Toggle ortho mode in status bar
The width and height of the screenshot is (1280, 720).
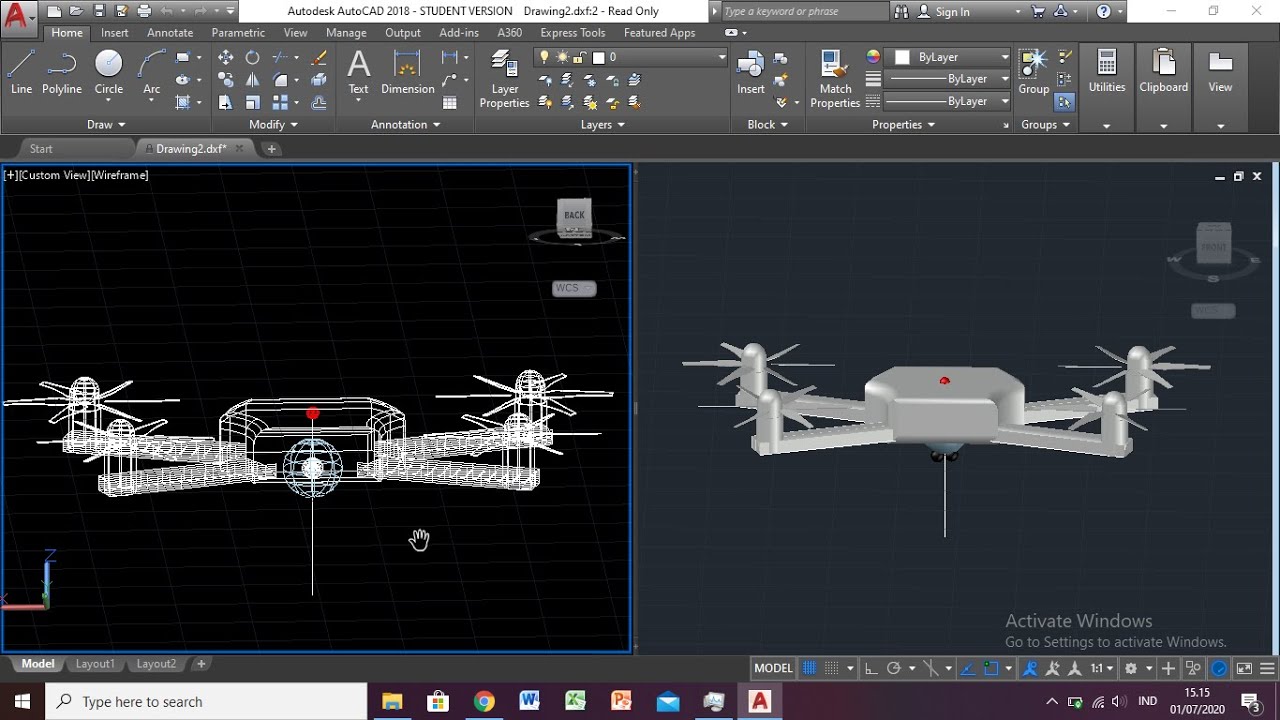(871, 668)
